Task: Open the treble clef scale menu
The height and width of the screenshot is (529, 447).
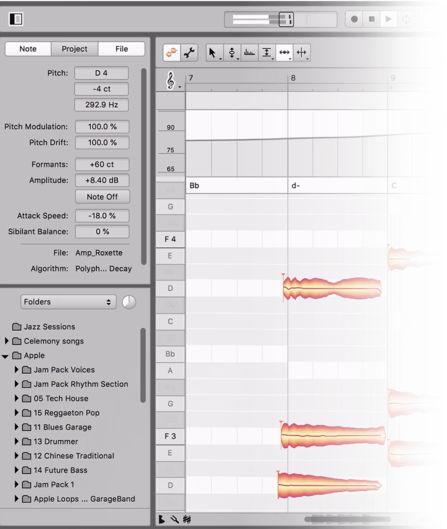Action: click(x=172, y=81)
